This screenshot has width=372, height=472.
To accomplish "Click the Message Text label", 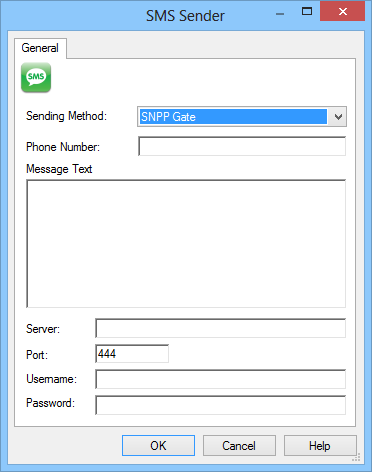I will (x=59, y=169).
